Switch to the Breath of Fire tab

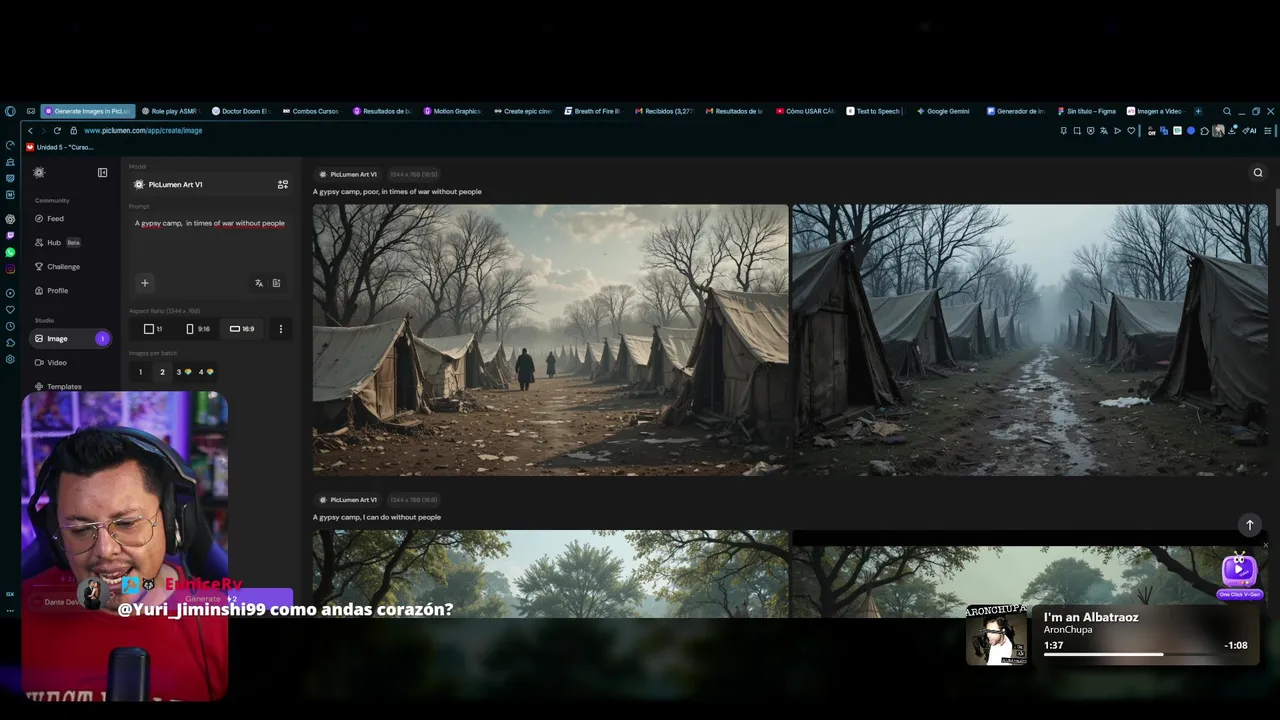click(592, 111)
